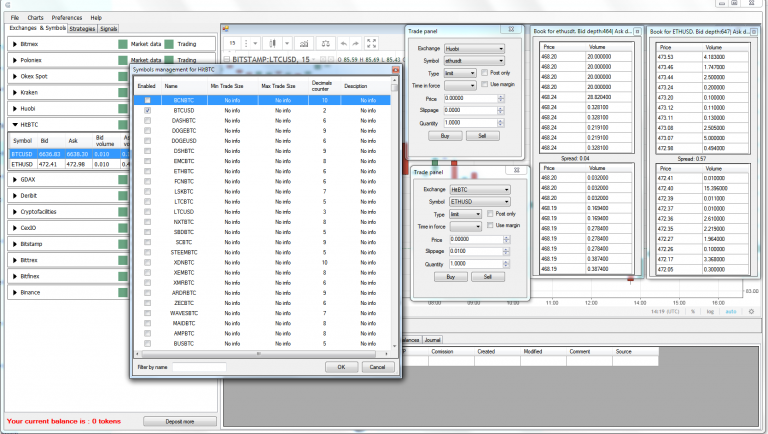Enable the BCNBTC symbol checkbox
Image resolution: width=768 pixels, height=434 pixels.
pos(147,100)
